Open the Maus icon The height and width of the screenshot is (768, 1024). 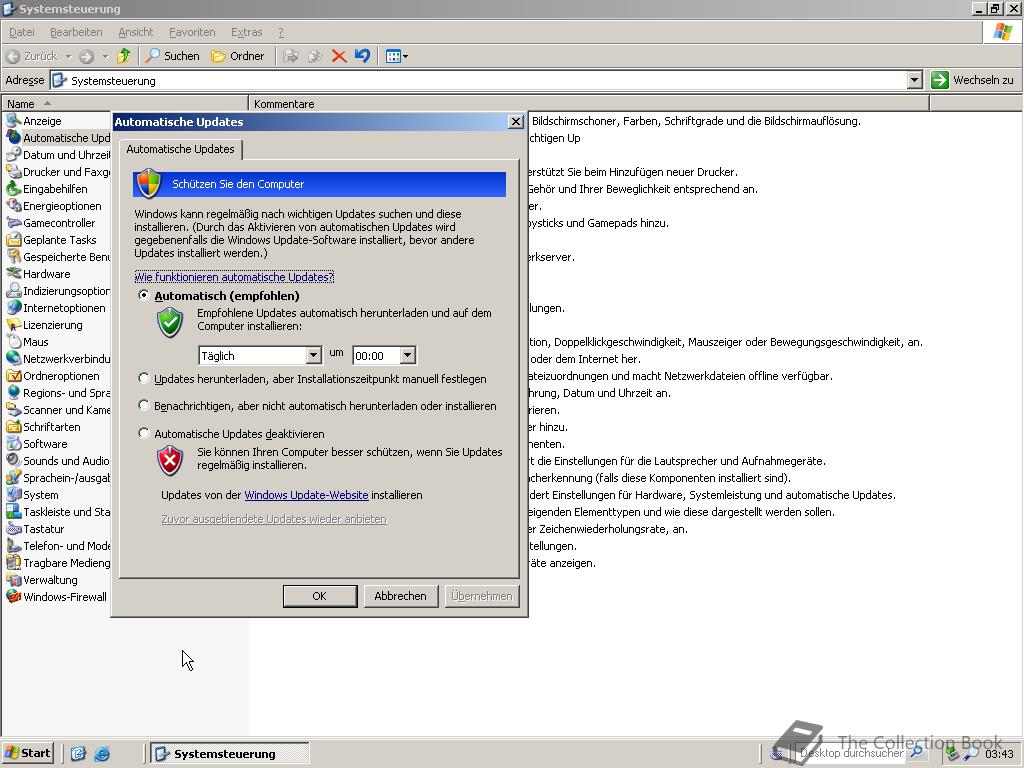14,342
